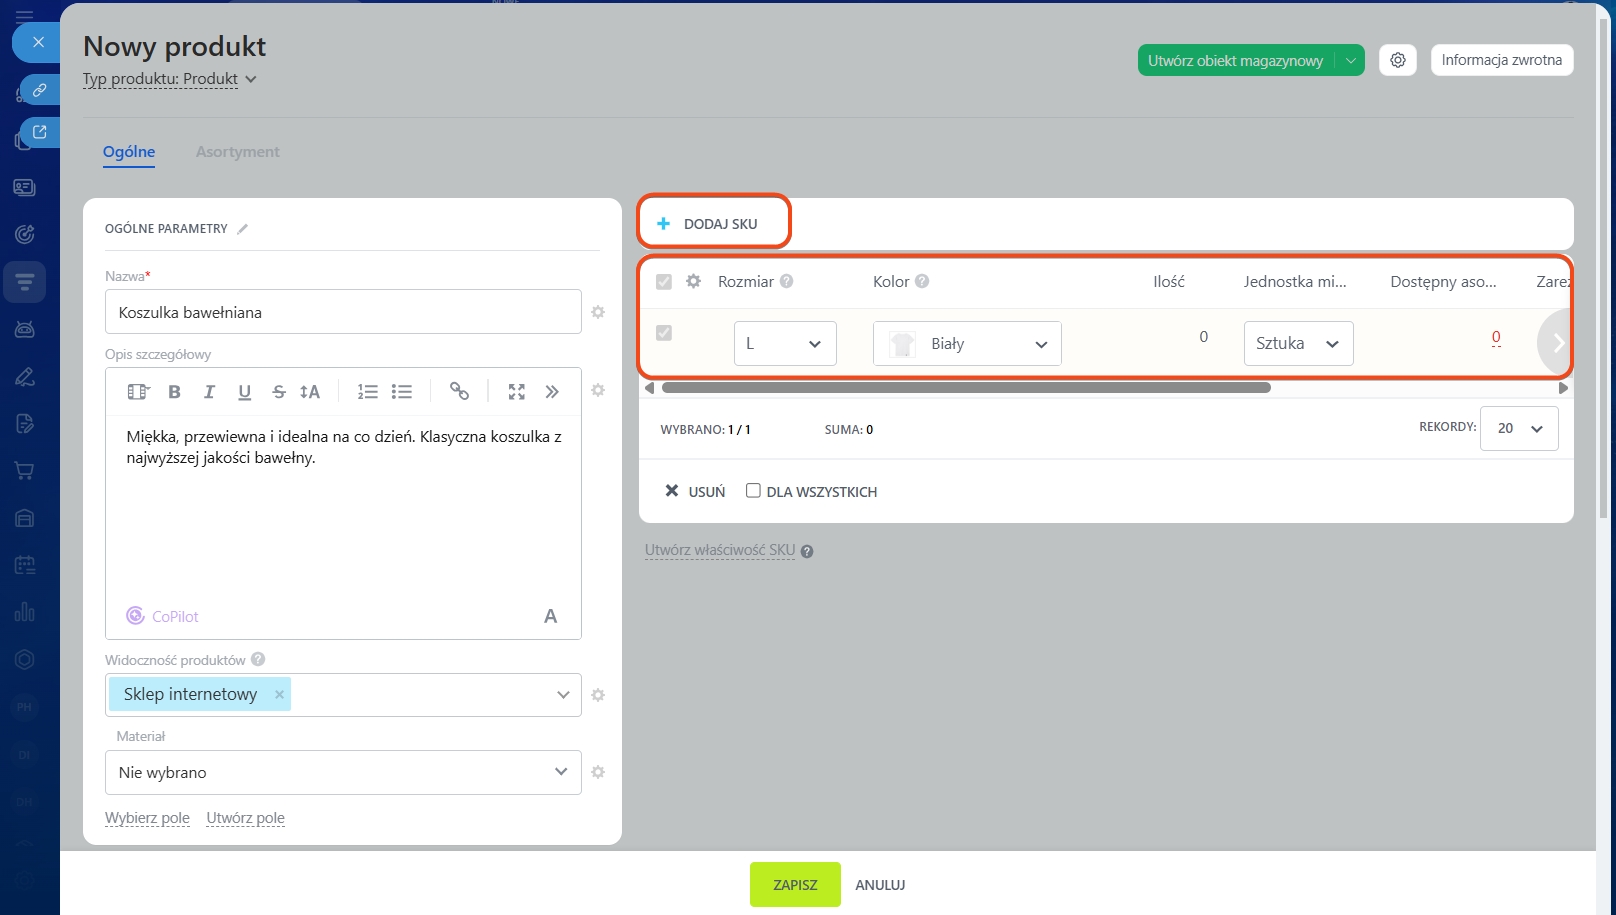Image resolution: width=1616 pixels, height=915 pixels.
Task: Select the Ogólne tab
Action: pos(129,152)
